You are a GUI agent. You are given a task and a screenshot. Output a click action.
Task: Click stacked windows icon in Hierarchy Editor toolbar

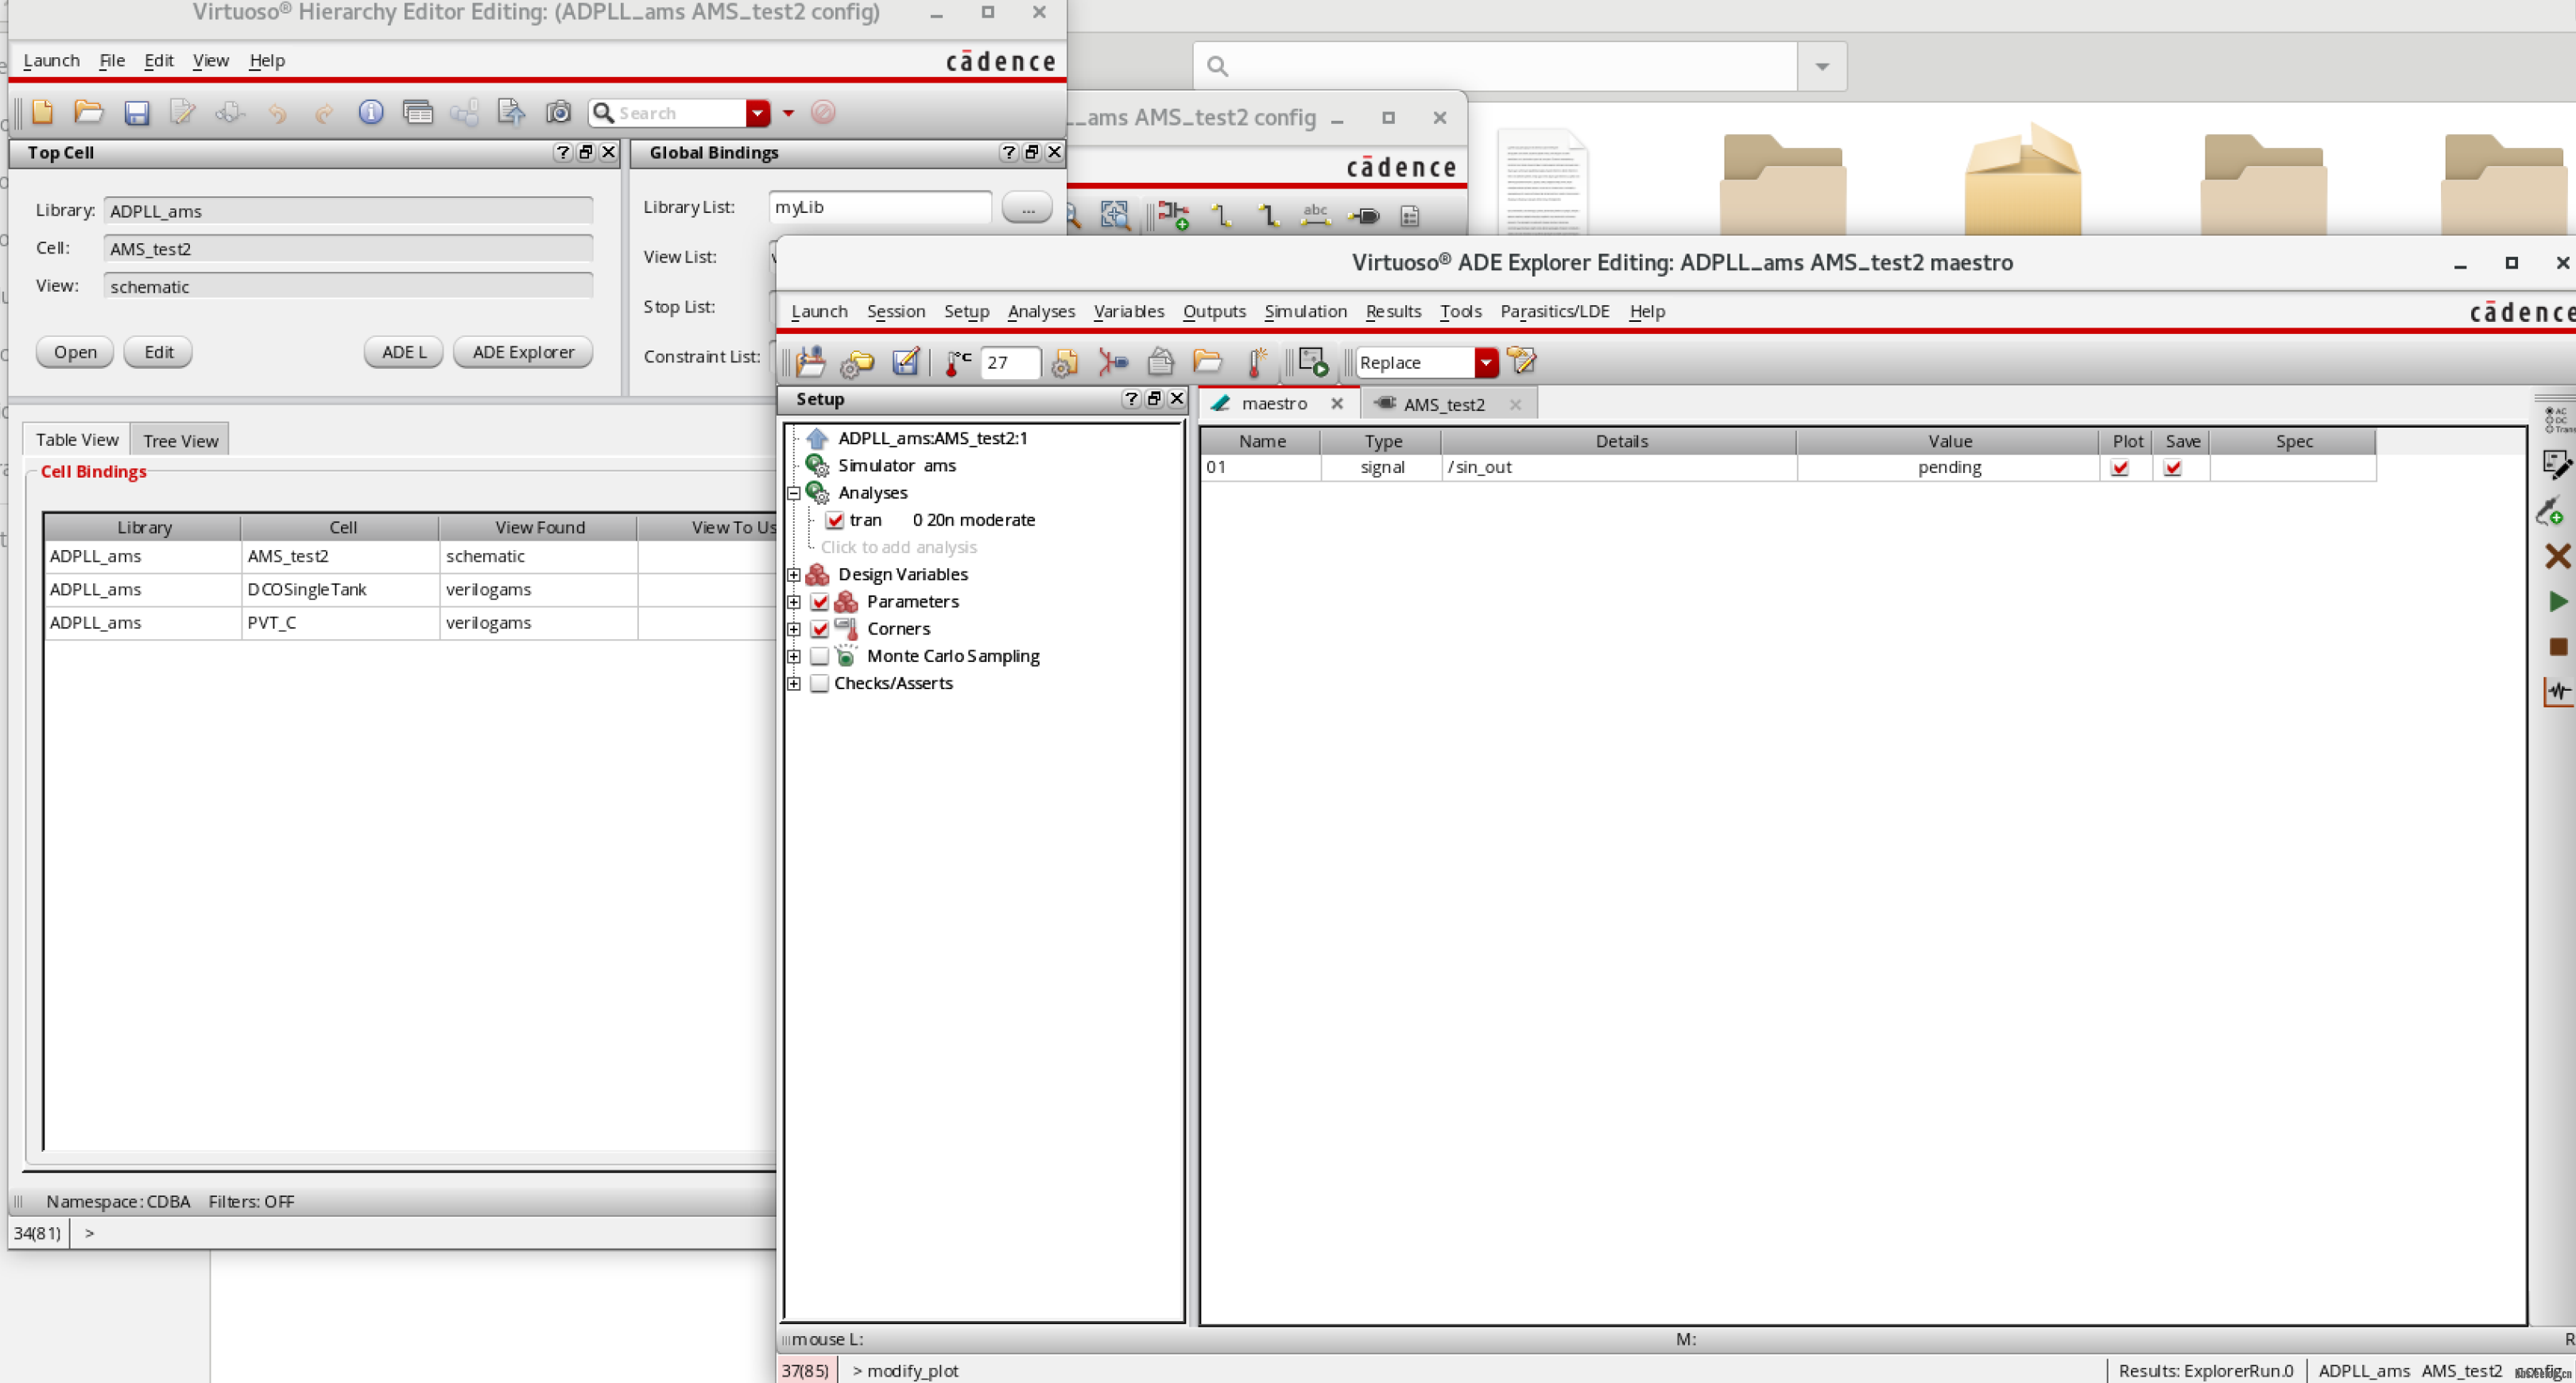click(x=417, y=112)
